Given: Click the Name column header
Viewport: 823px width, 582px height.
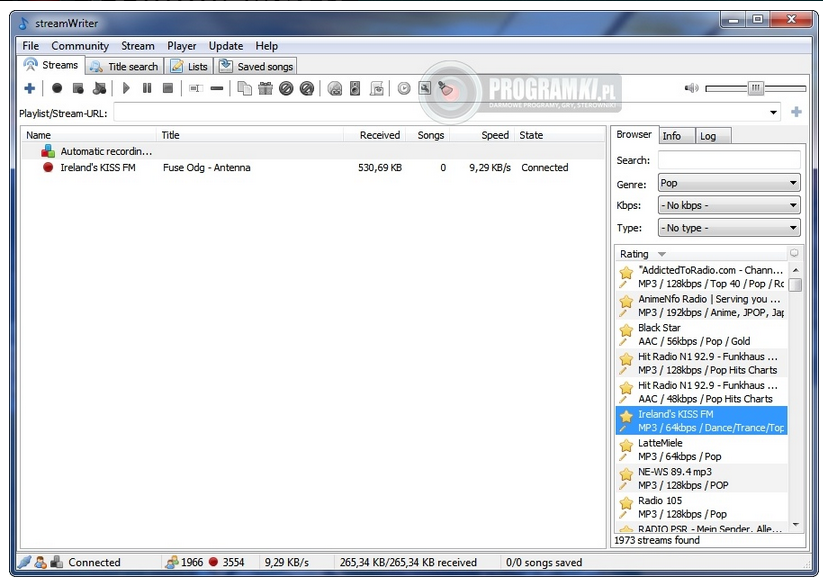Looking at the screenshot, I should point(88,135).
